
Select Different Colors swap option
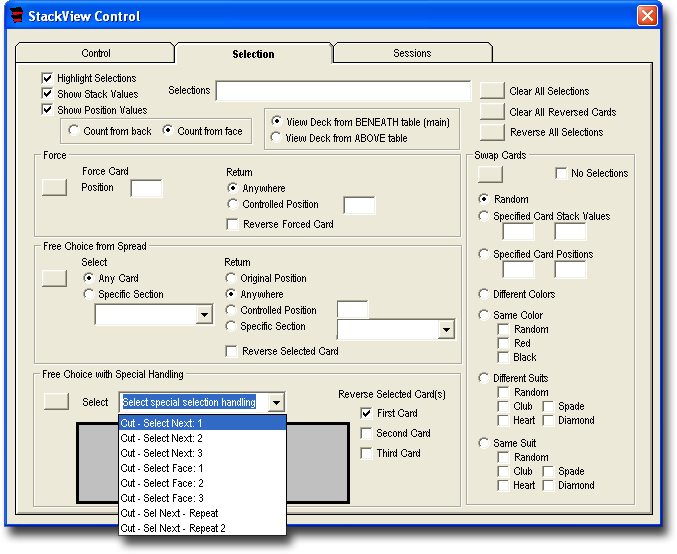click(484, 294)
